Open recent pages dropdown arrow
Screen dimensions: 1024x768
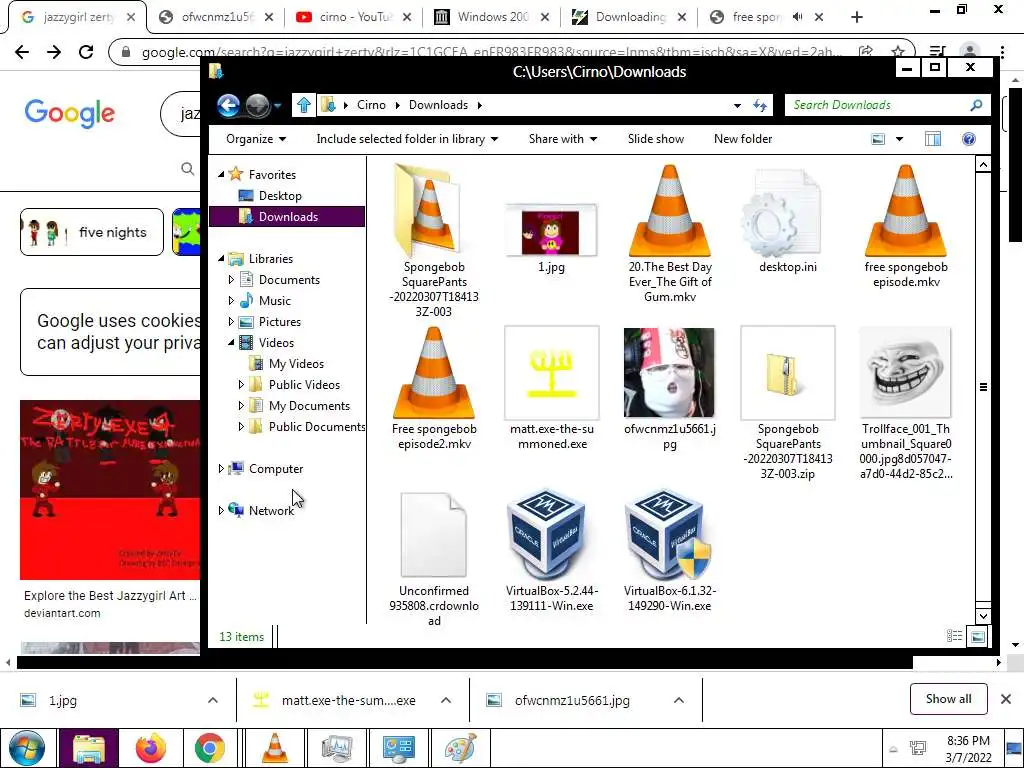[278, 105]
